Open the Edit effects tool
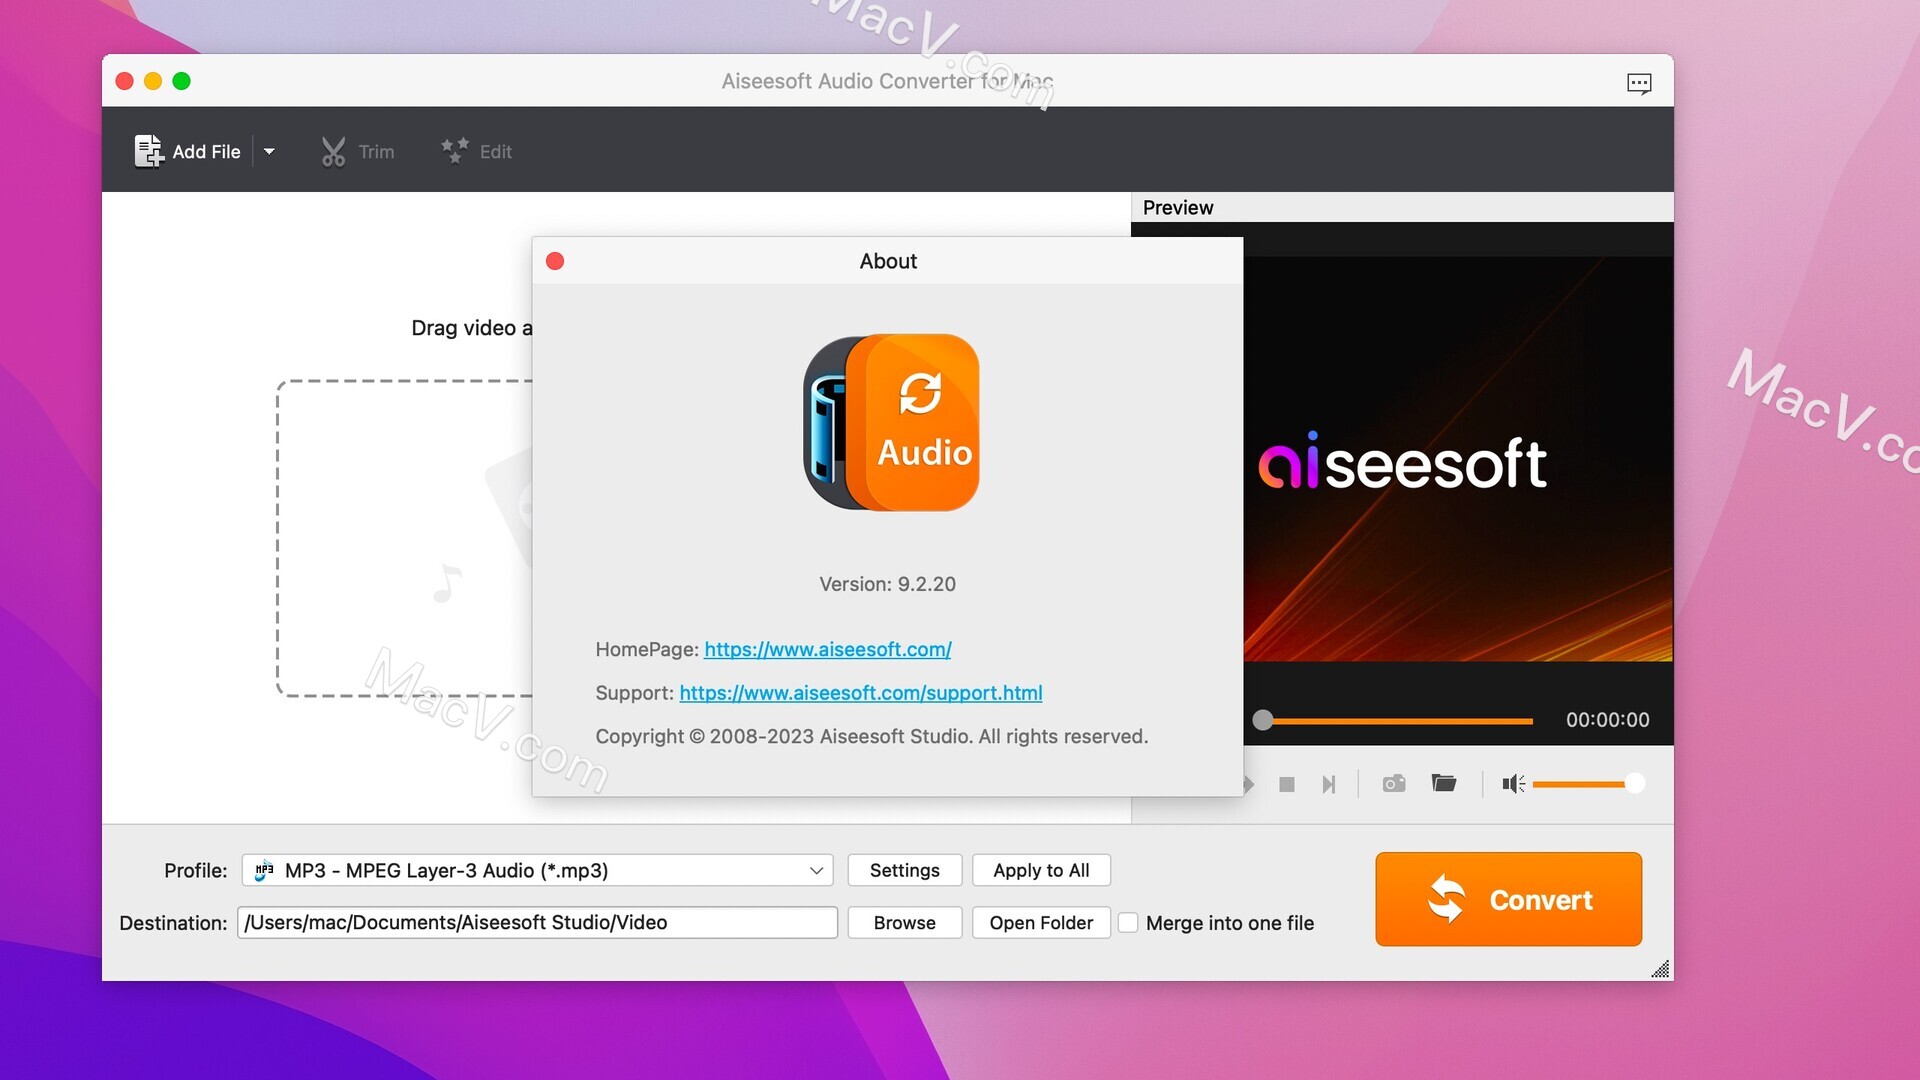 (x=476, y=151)
